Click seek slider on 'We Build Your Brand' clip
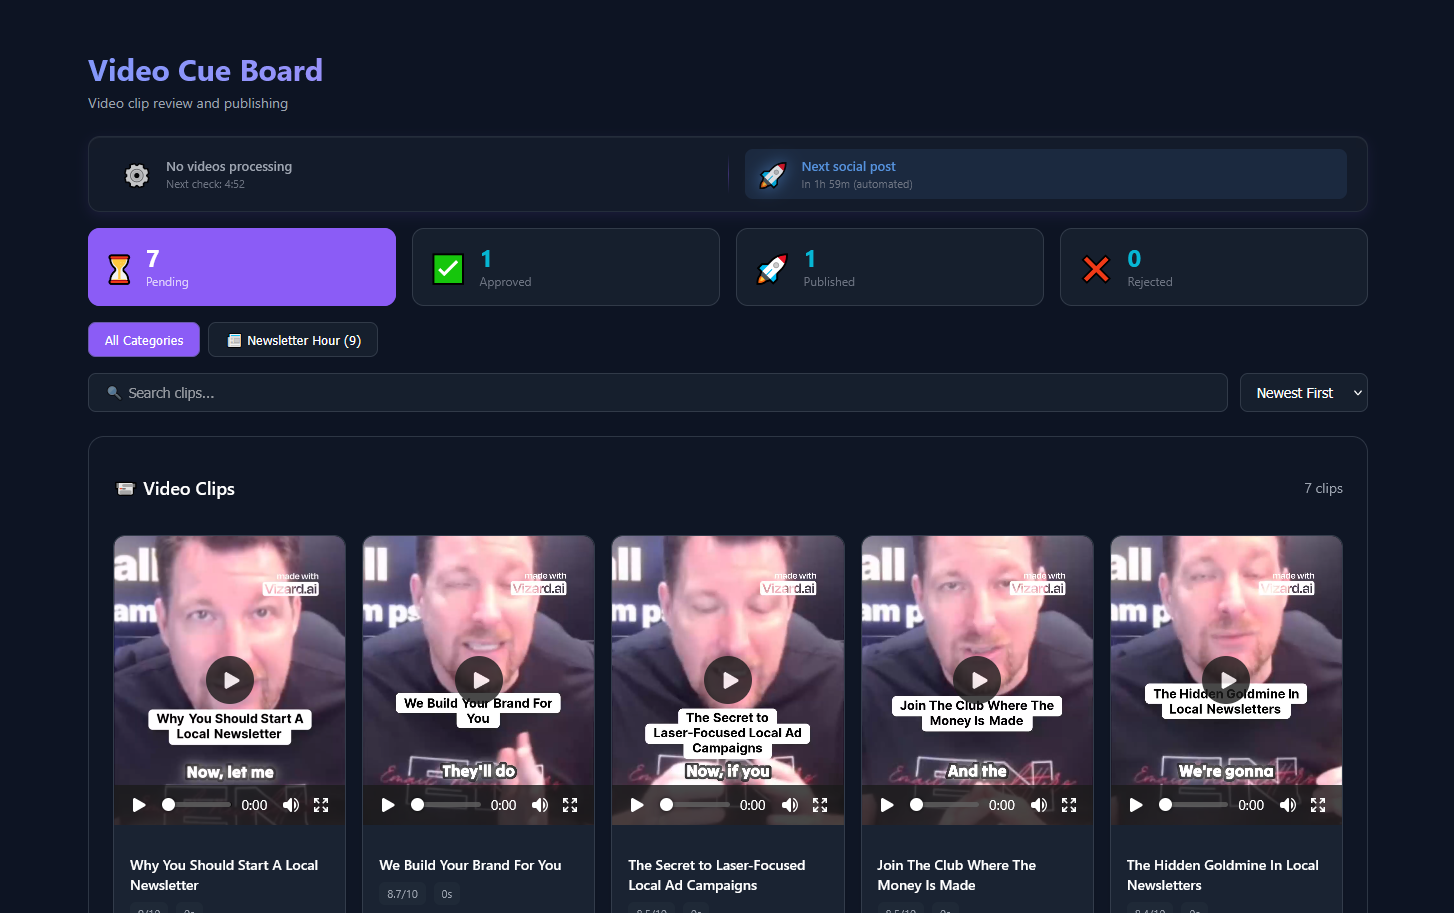The height and width of the screenshot is (913, 1454). coord(448,805)
